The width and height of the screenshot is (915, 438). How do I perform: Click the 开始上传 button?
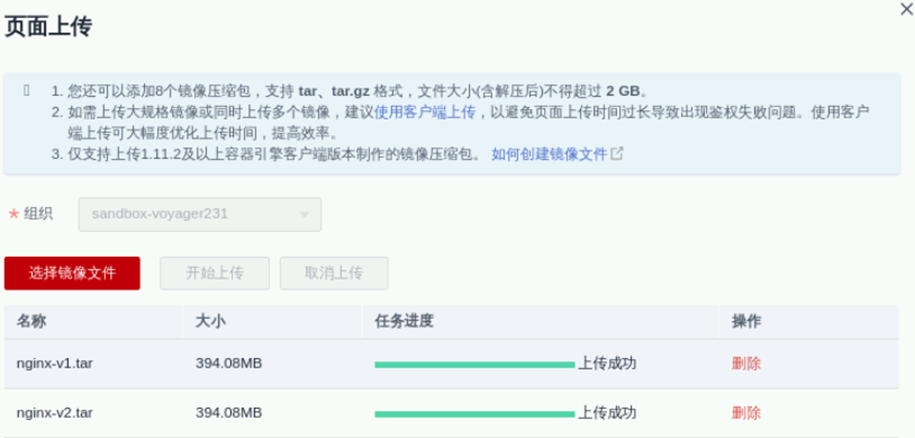click(x=215, y=272)
